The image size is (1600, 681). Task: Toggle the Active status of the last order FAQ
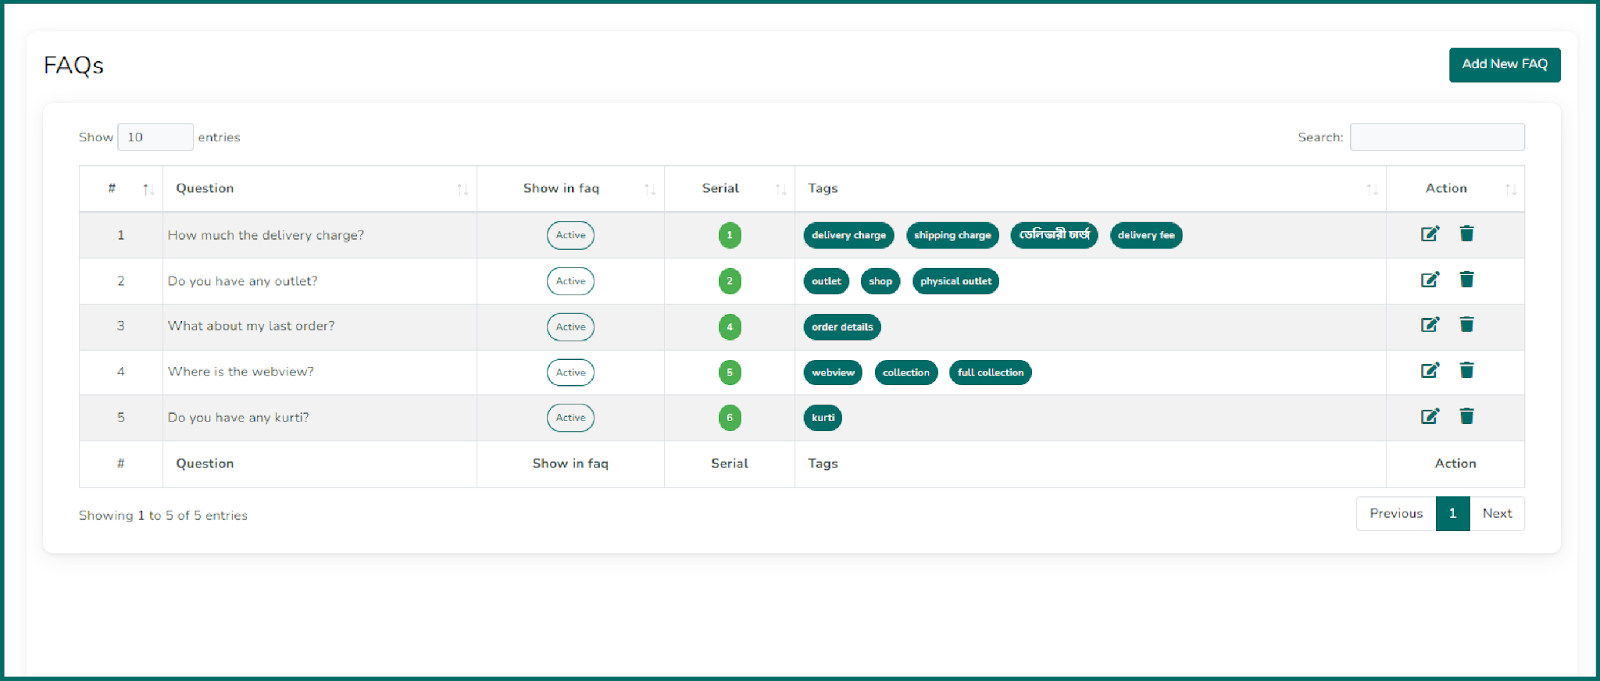click(x=570, y=327)
